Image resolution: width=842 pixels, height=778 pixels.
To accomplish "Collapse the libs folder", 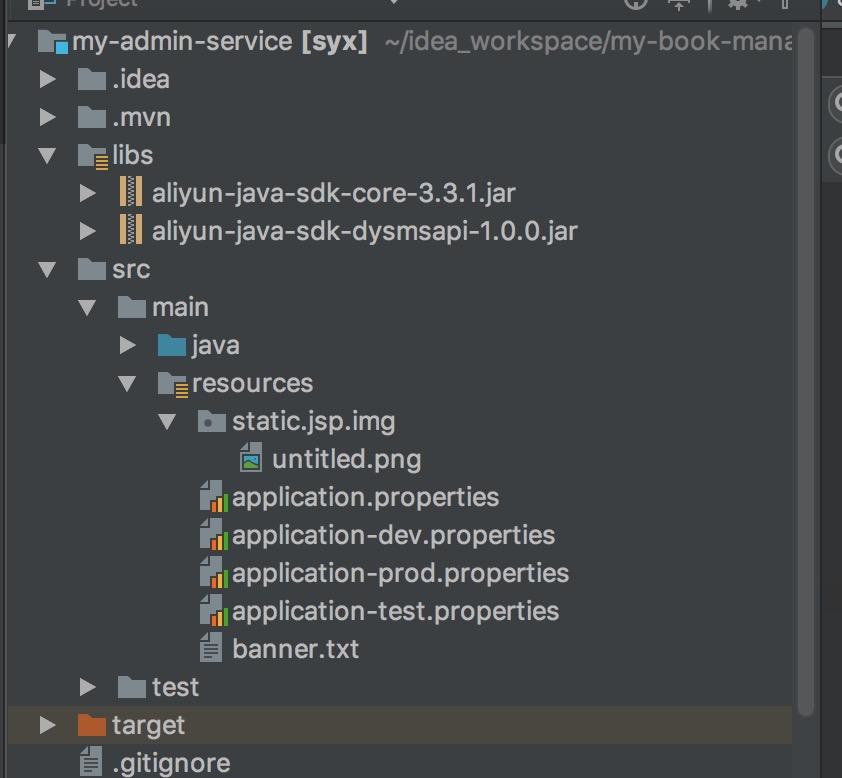I will click(x=47, y=155).
